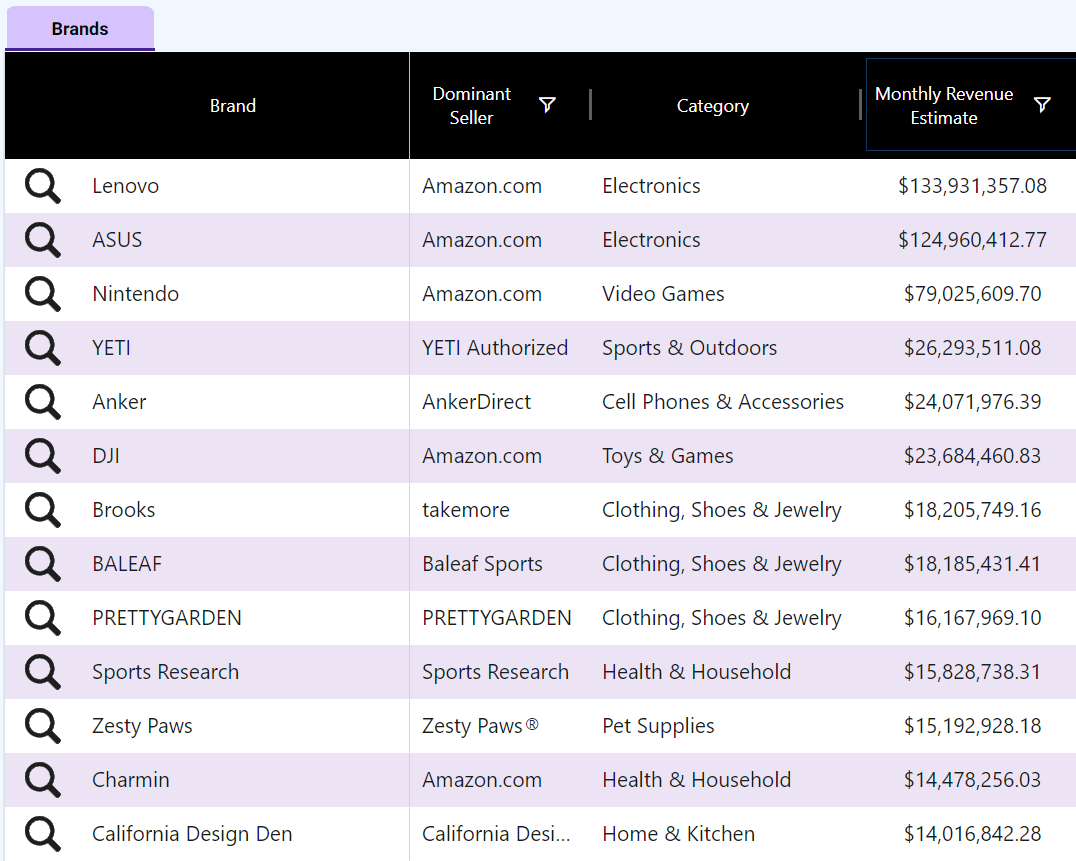Sort by the Category column header
The height and width of the screenshot is (861, 1076).
(712, 106)
